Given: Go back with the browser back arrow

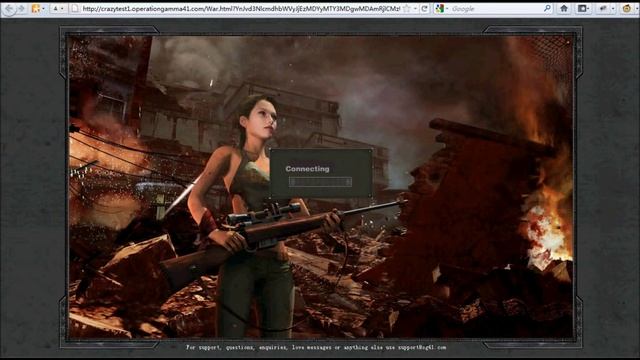Looking at the screenshot, I should click(9, 9).
